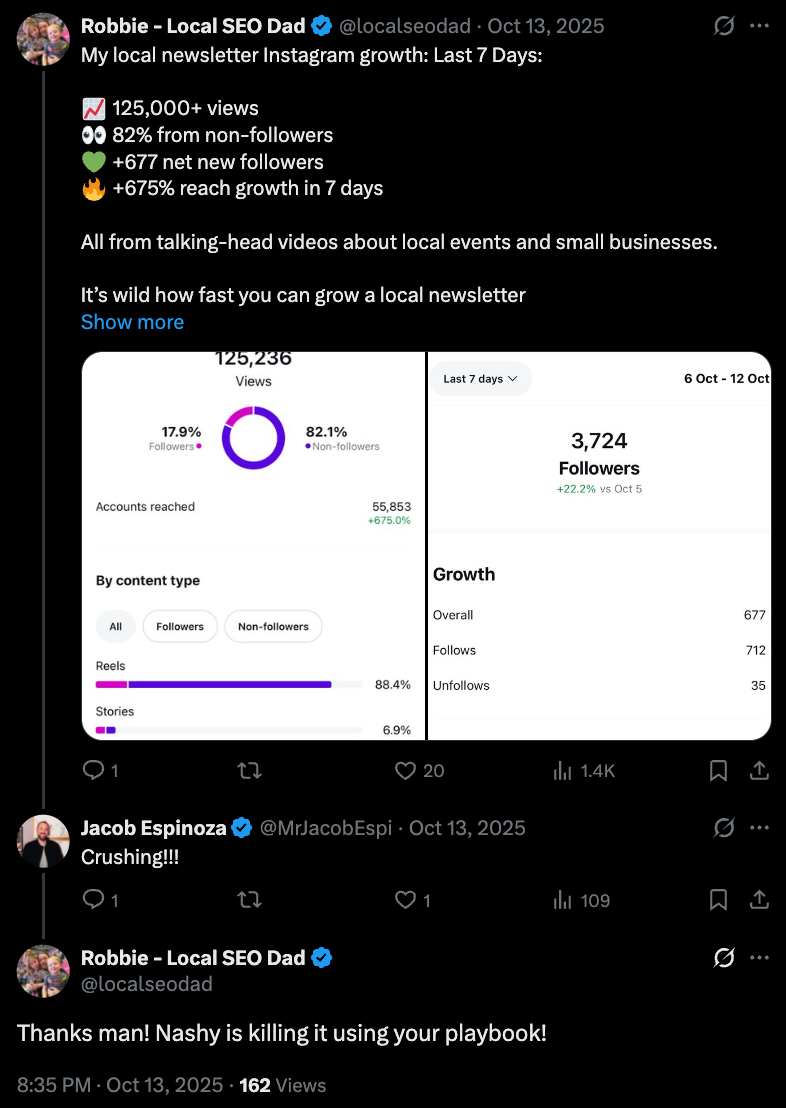Share the Instagram growth post
The width and height of the screenshot is (786, 1108).
759,770
